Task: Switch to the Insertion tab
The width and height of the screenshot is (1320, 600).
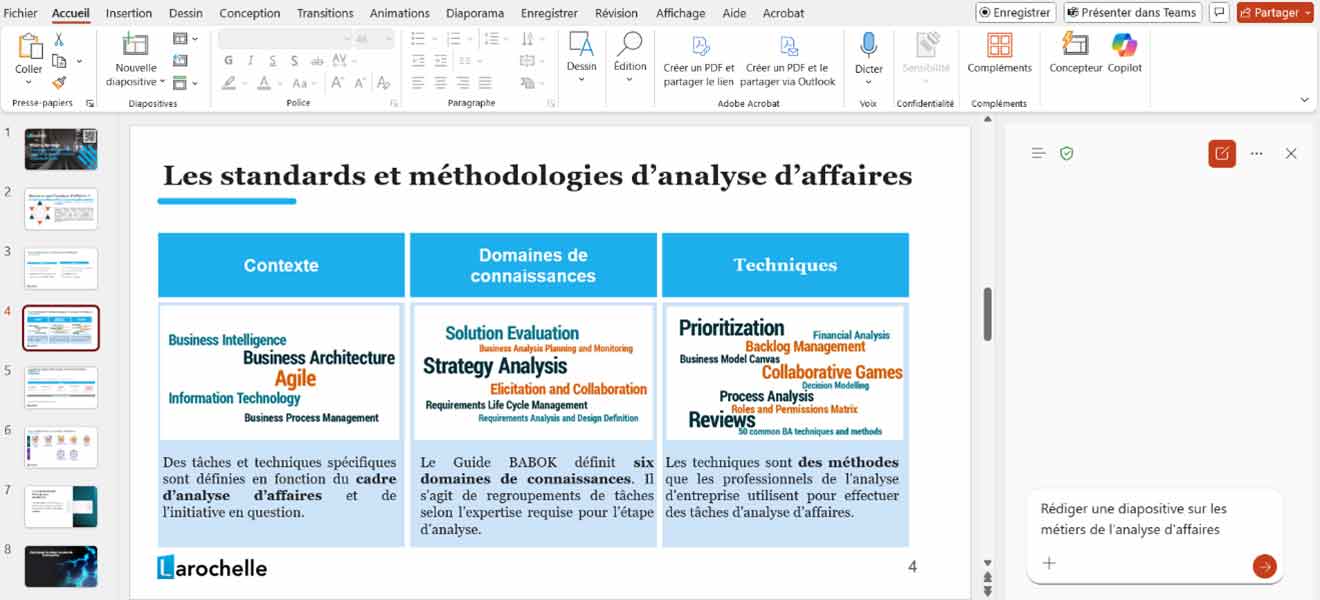Action: pyautogui.click(x=129, y=13)
